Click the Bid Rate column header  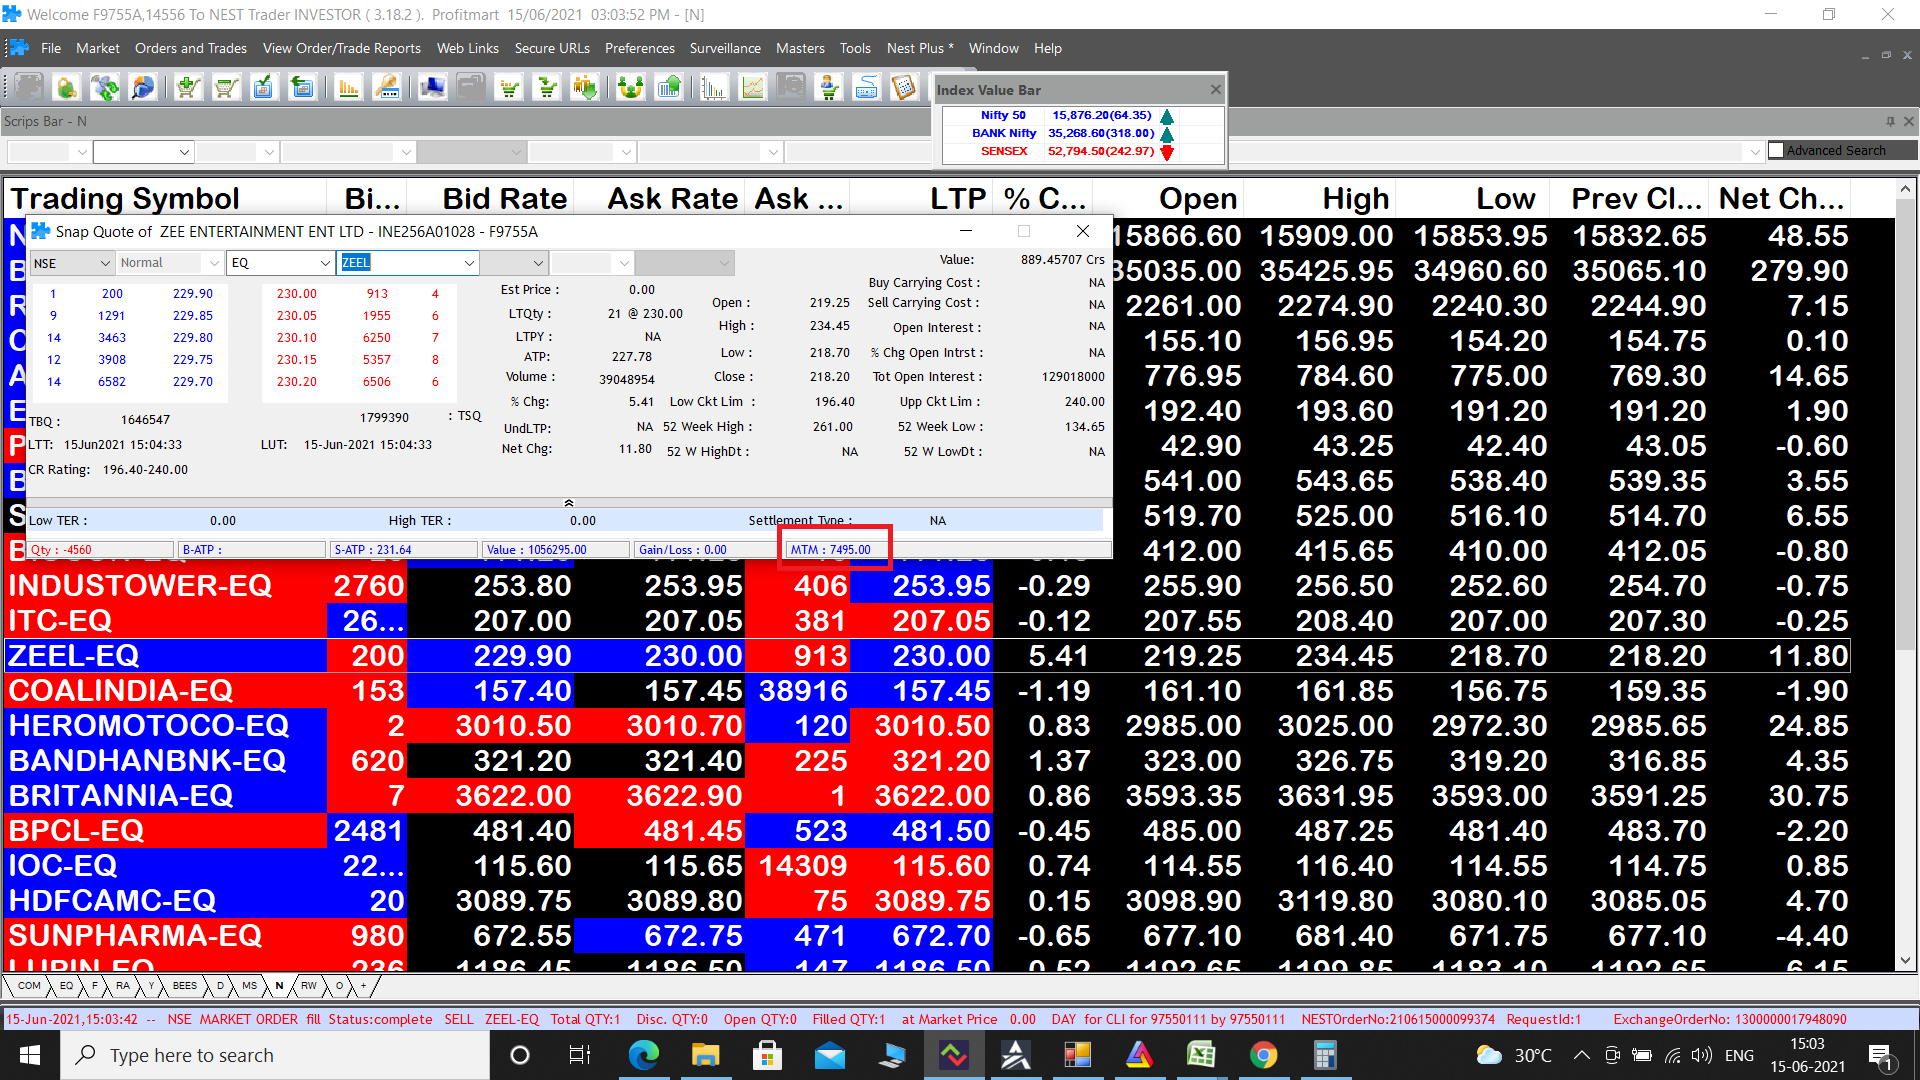coord(490,198)
